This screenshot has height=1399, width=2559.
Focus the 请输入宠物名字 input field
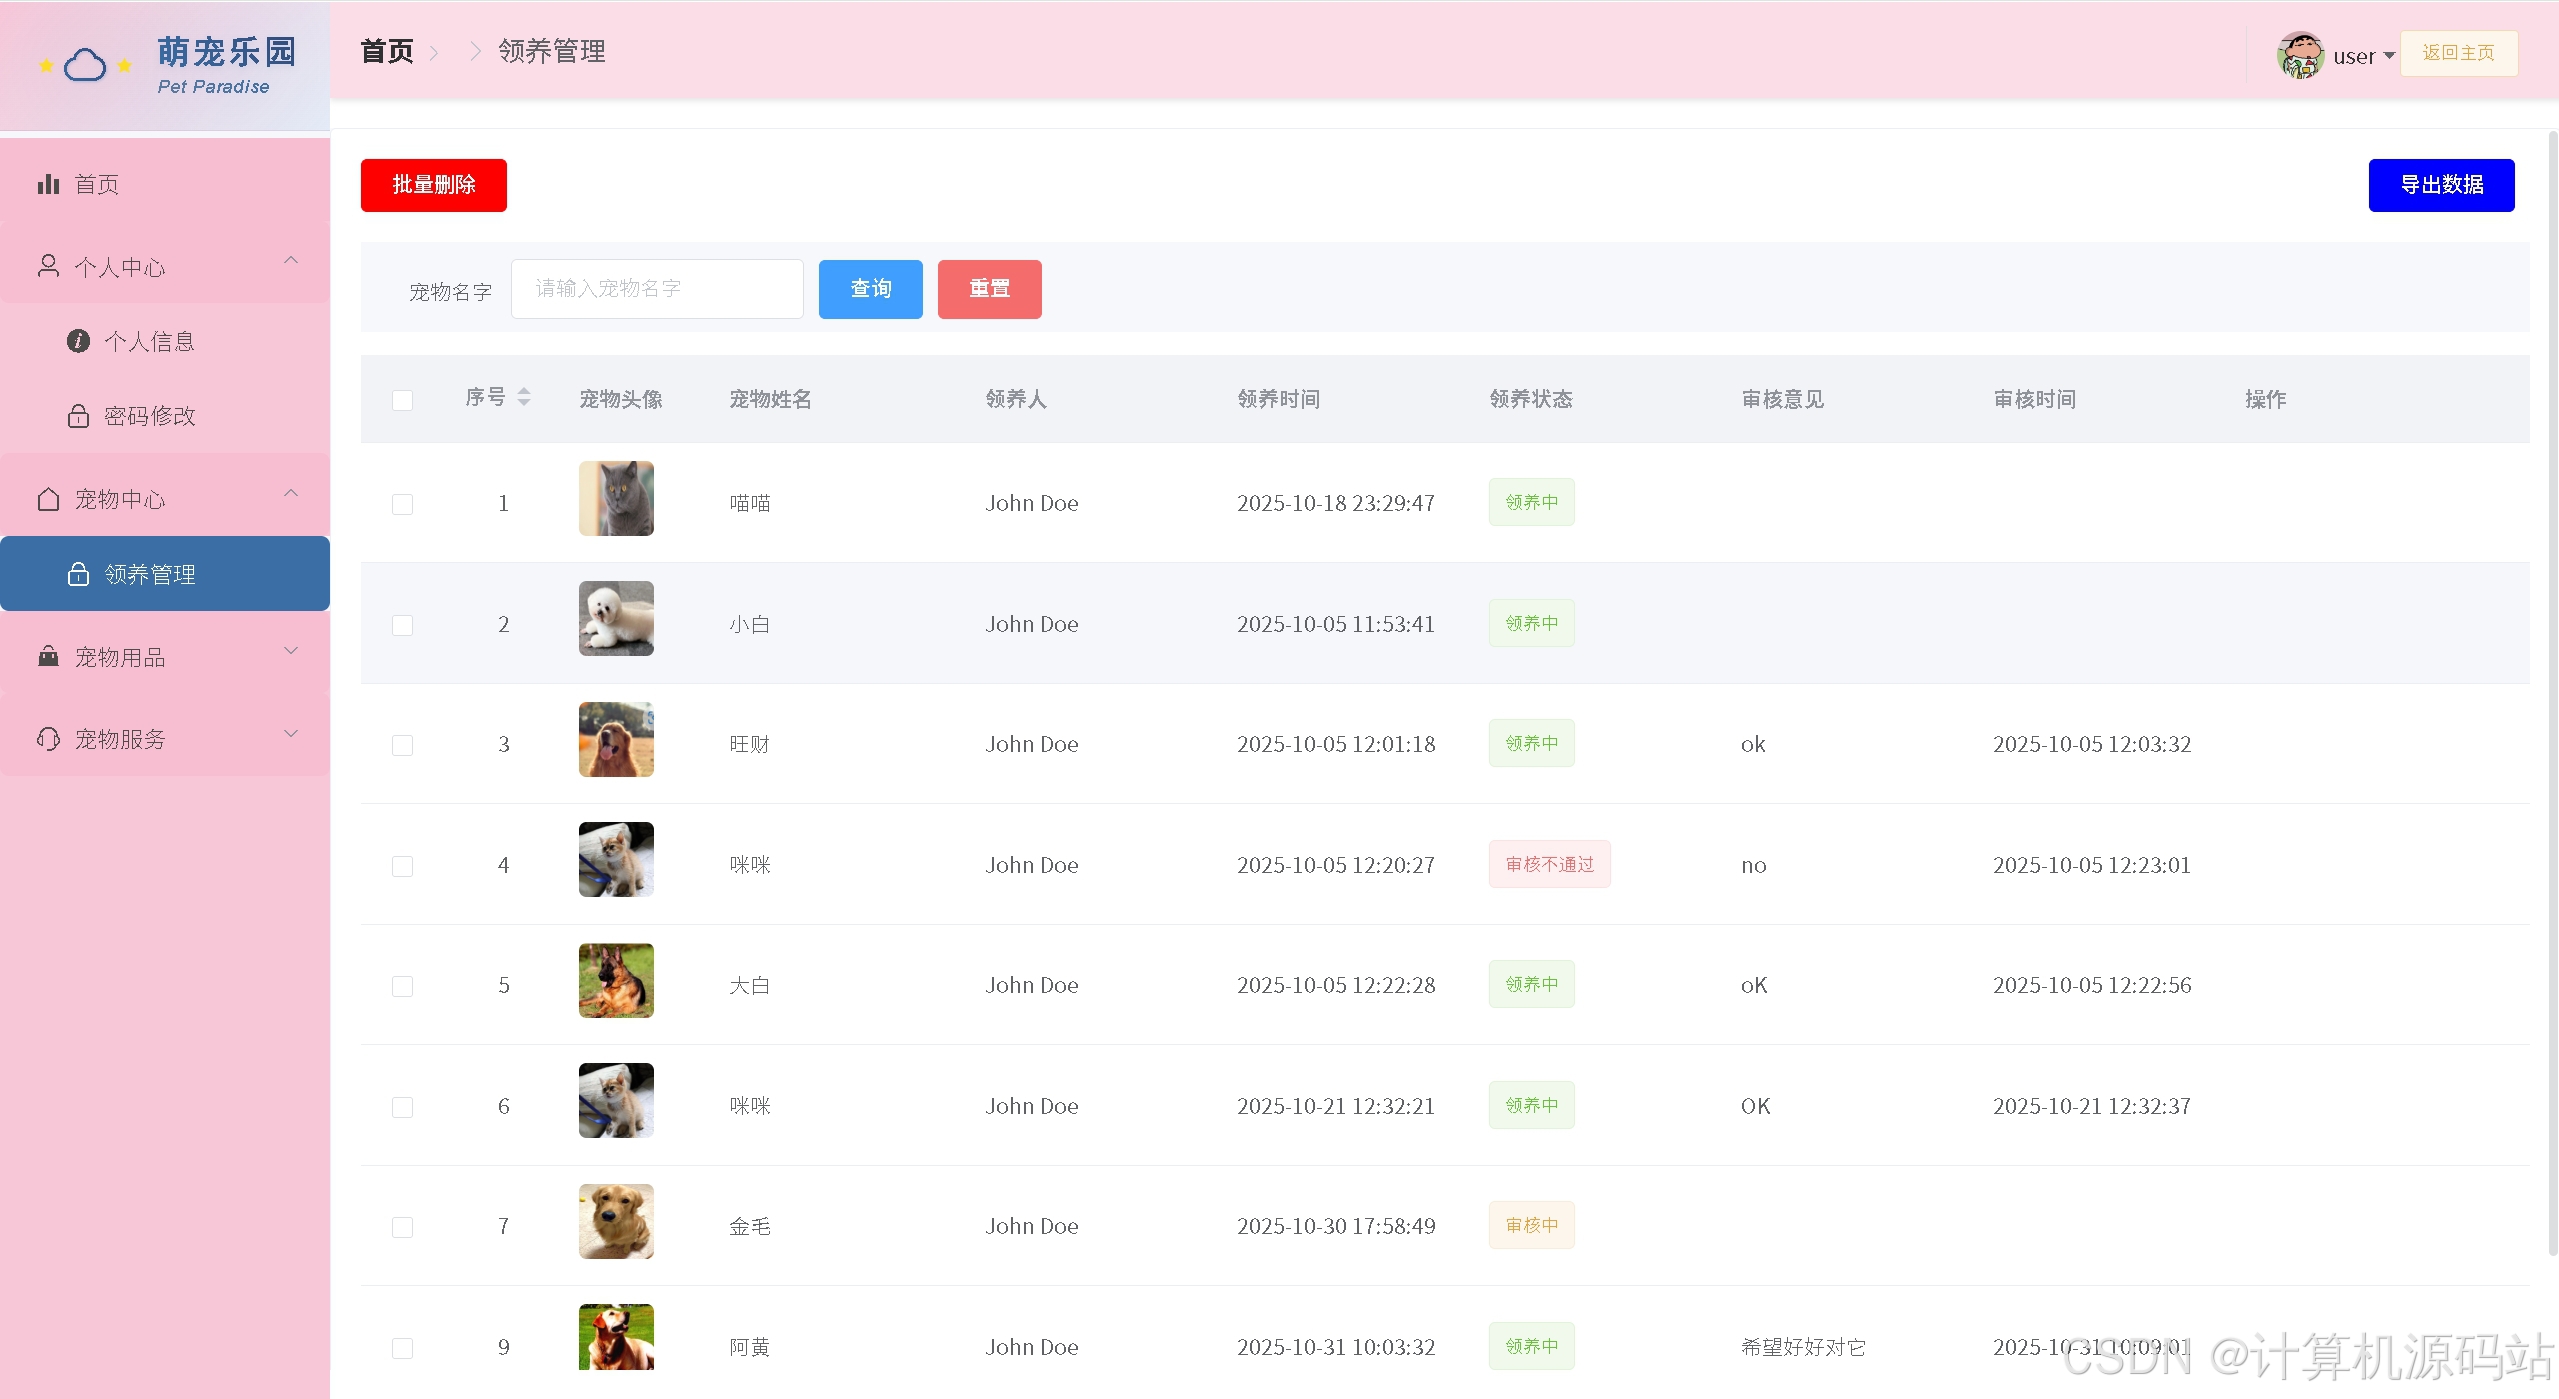point(657,289)
